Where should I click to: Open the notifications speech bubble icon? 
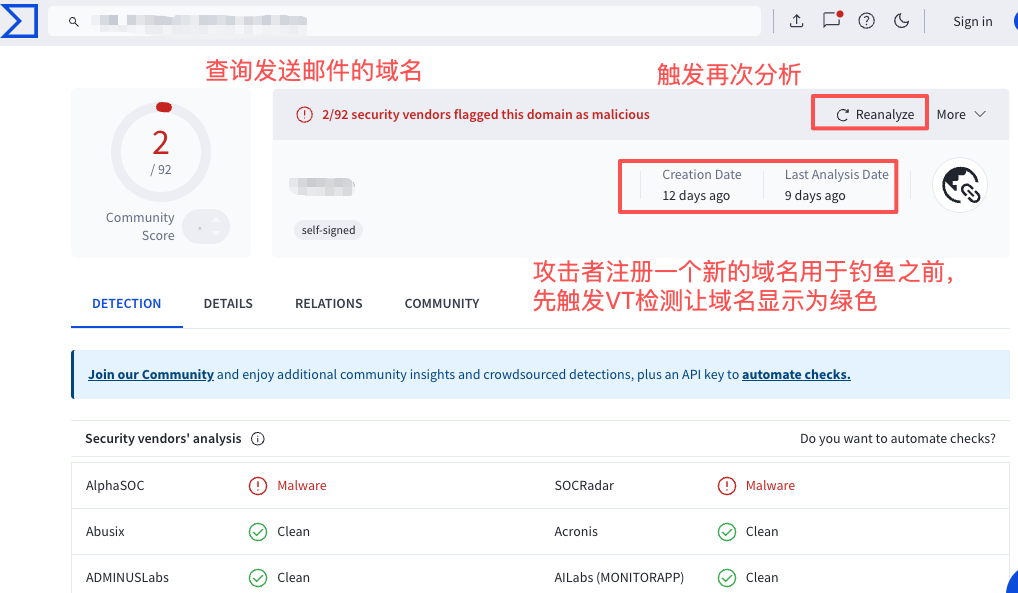pyautogui.click(x=831, y=20)
